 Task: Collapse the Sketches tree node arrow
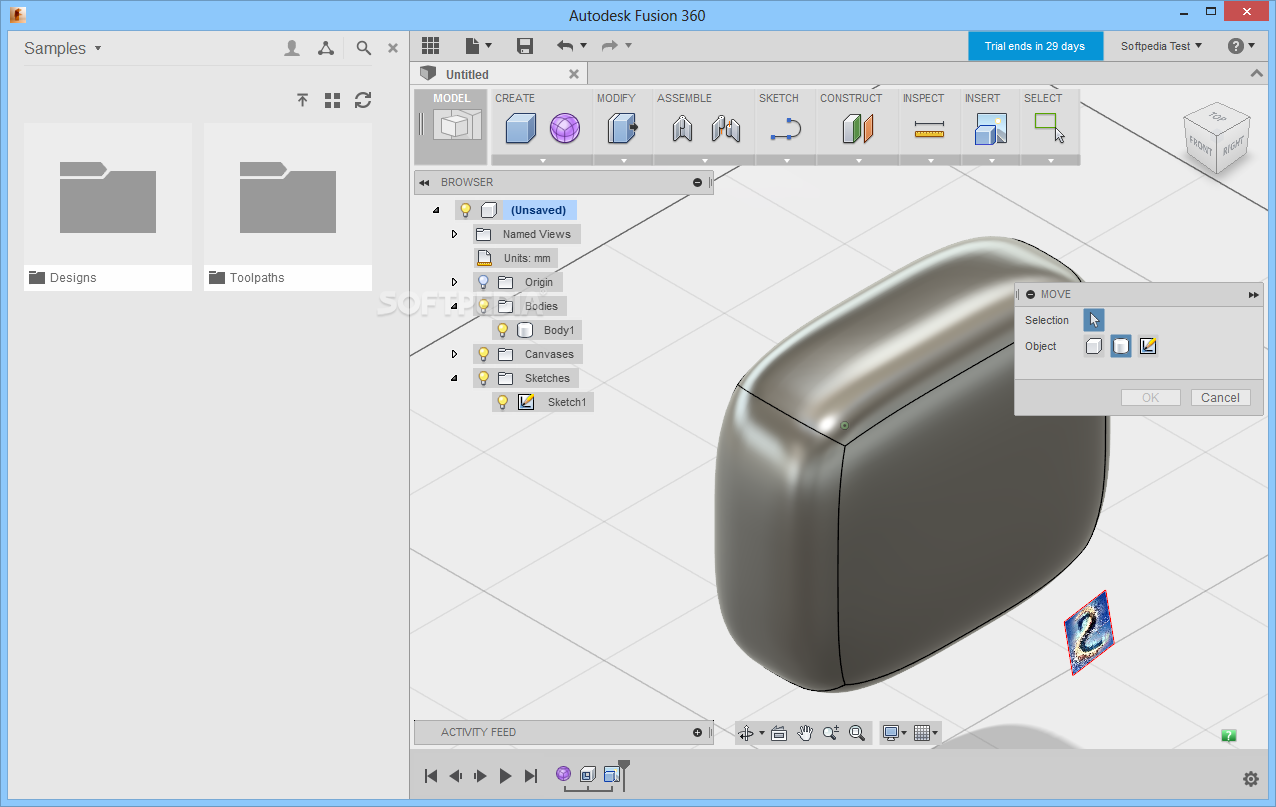[454, 378]
